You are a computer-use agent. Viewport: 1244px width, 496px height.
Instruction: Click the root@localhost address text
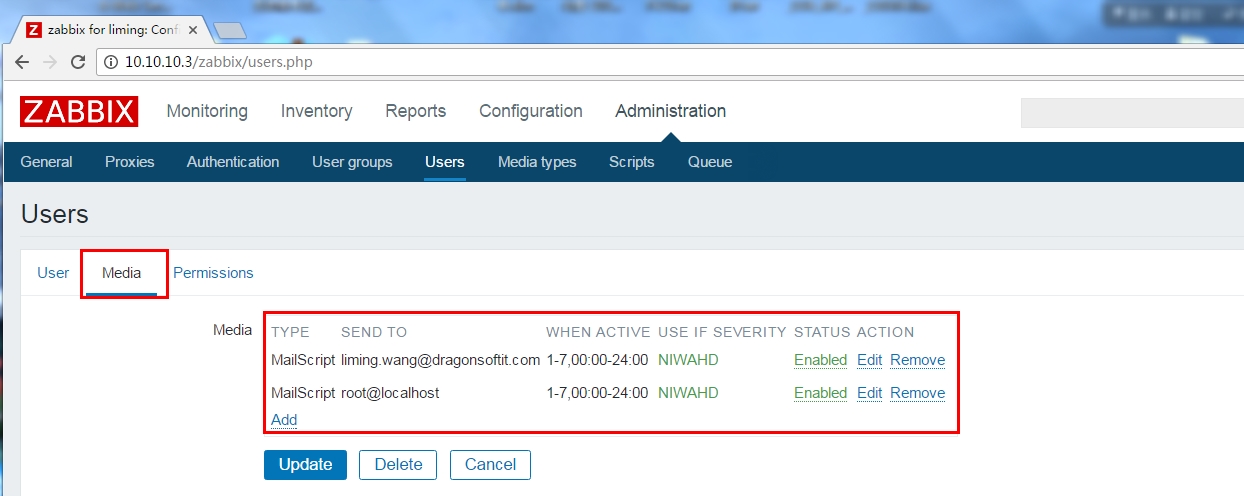390,393
